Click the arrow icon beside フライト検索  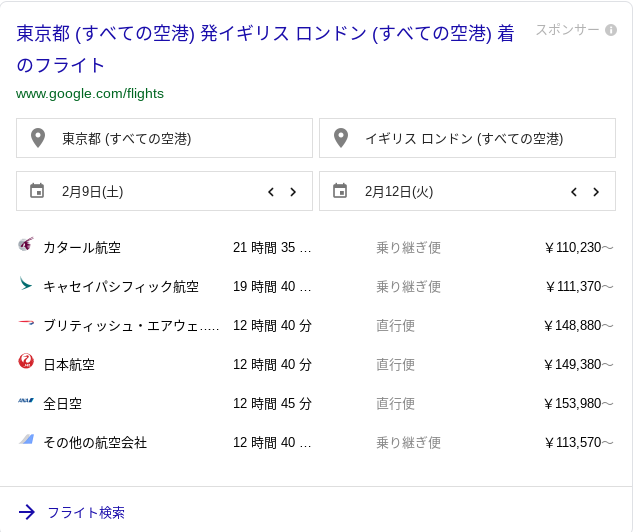click(x=27, y=512)
